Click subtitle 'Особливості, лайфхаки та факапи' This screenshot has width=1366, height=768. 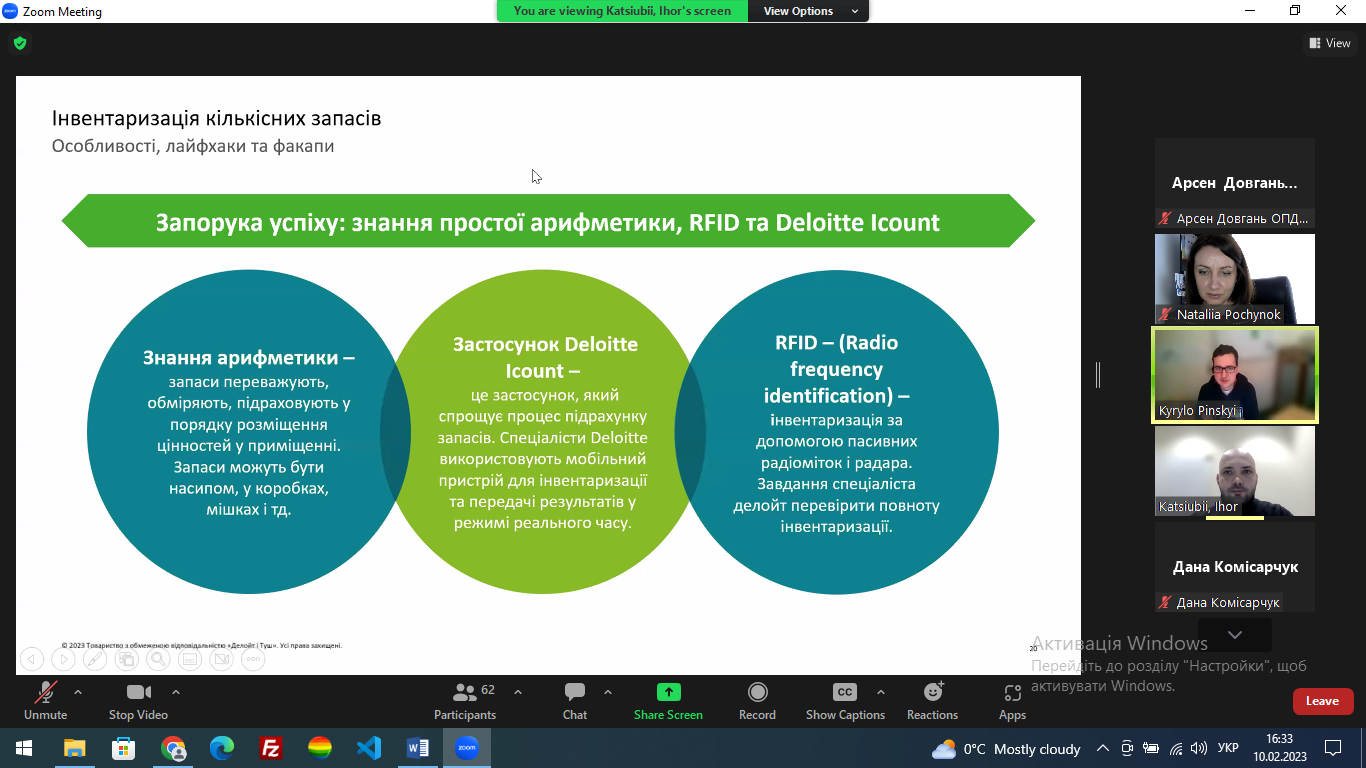click(193, 146)
